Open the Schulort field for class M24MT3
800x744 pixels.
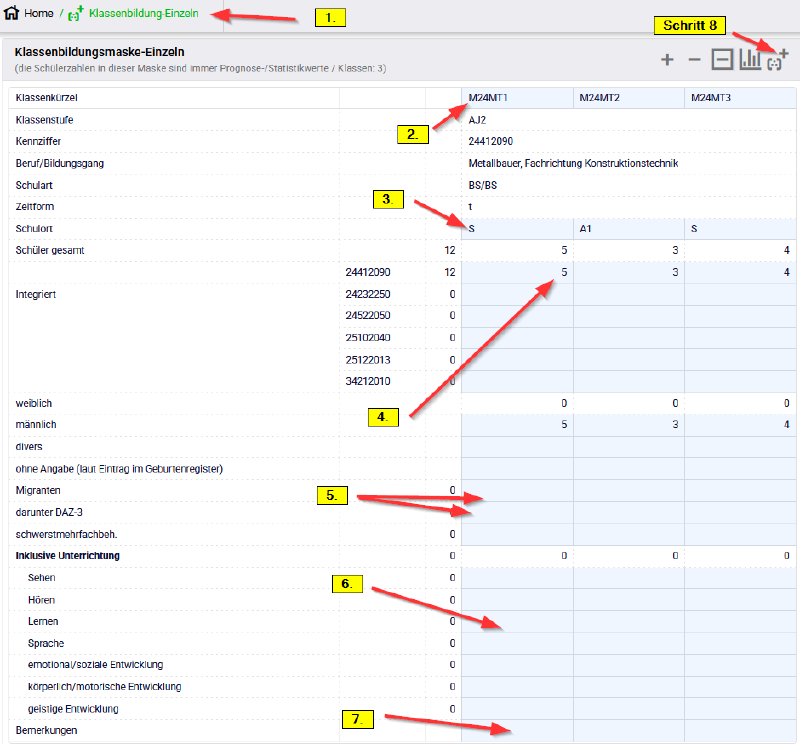pos(739,228)
